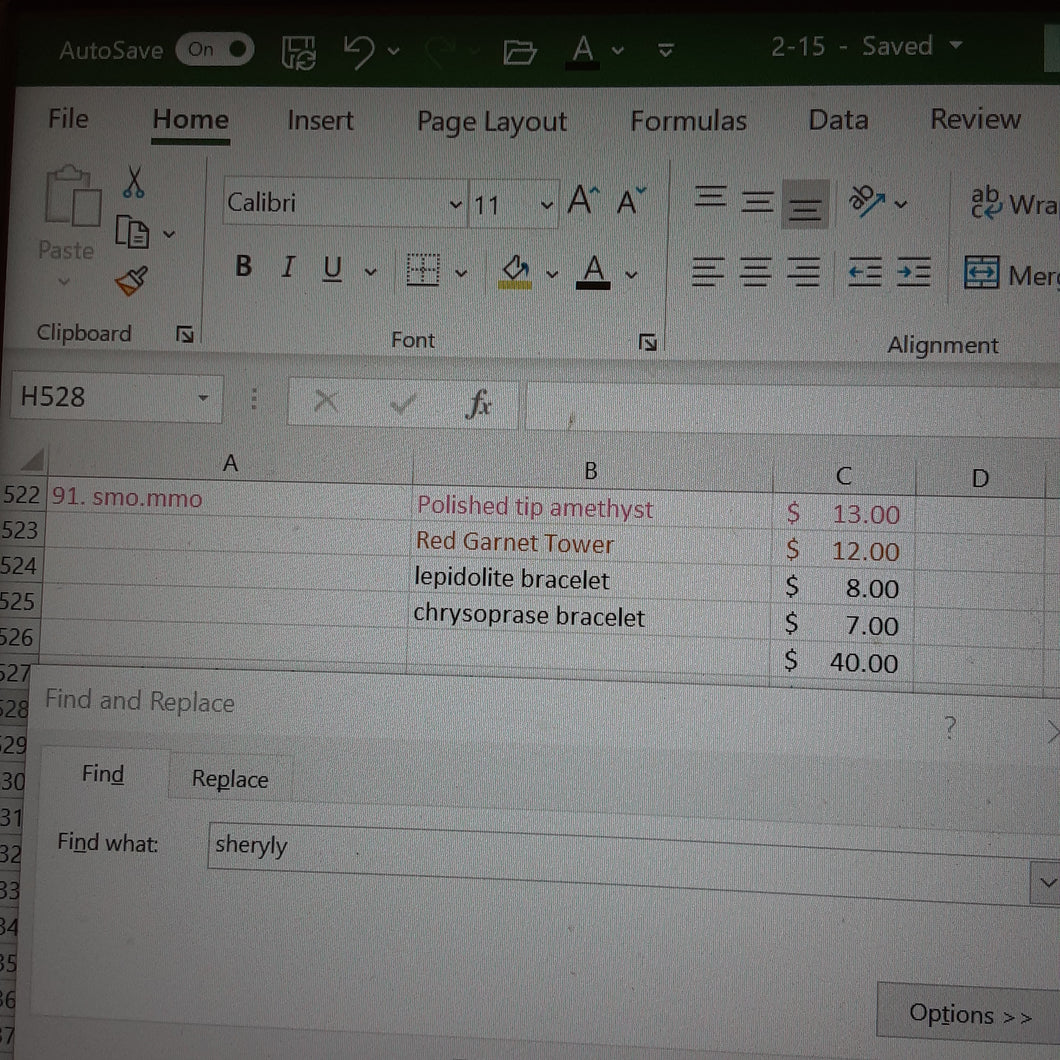The image size is (1060, 1060).
Task: Click the Orientation text angle icon
Action: click(x=866, y=201)
